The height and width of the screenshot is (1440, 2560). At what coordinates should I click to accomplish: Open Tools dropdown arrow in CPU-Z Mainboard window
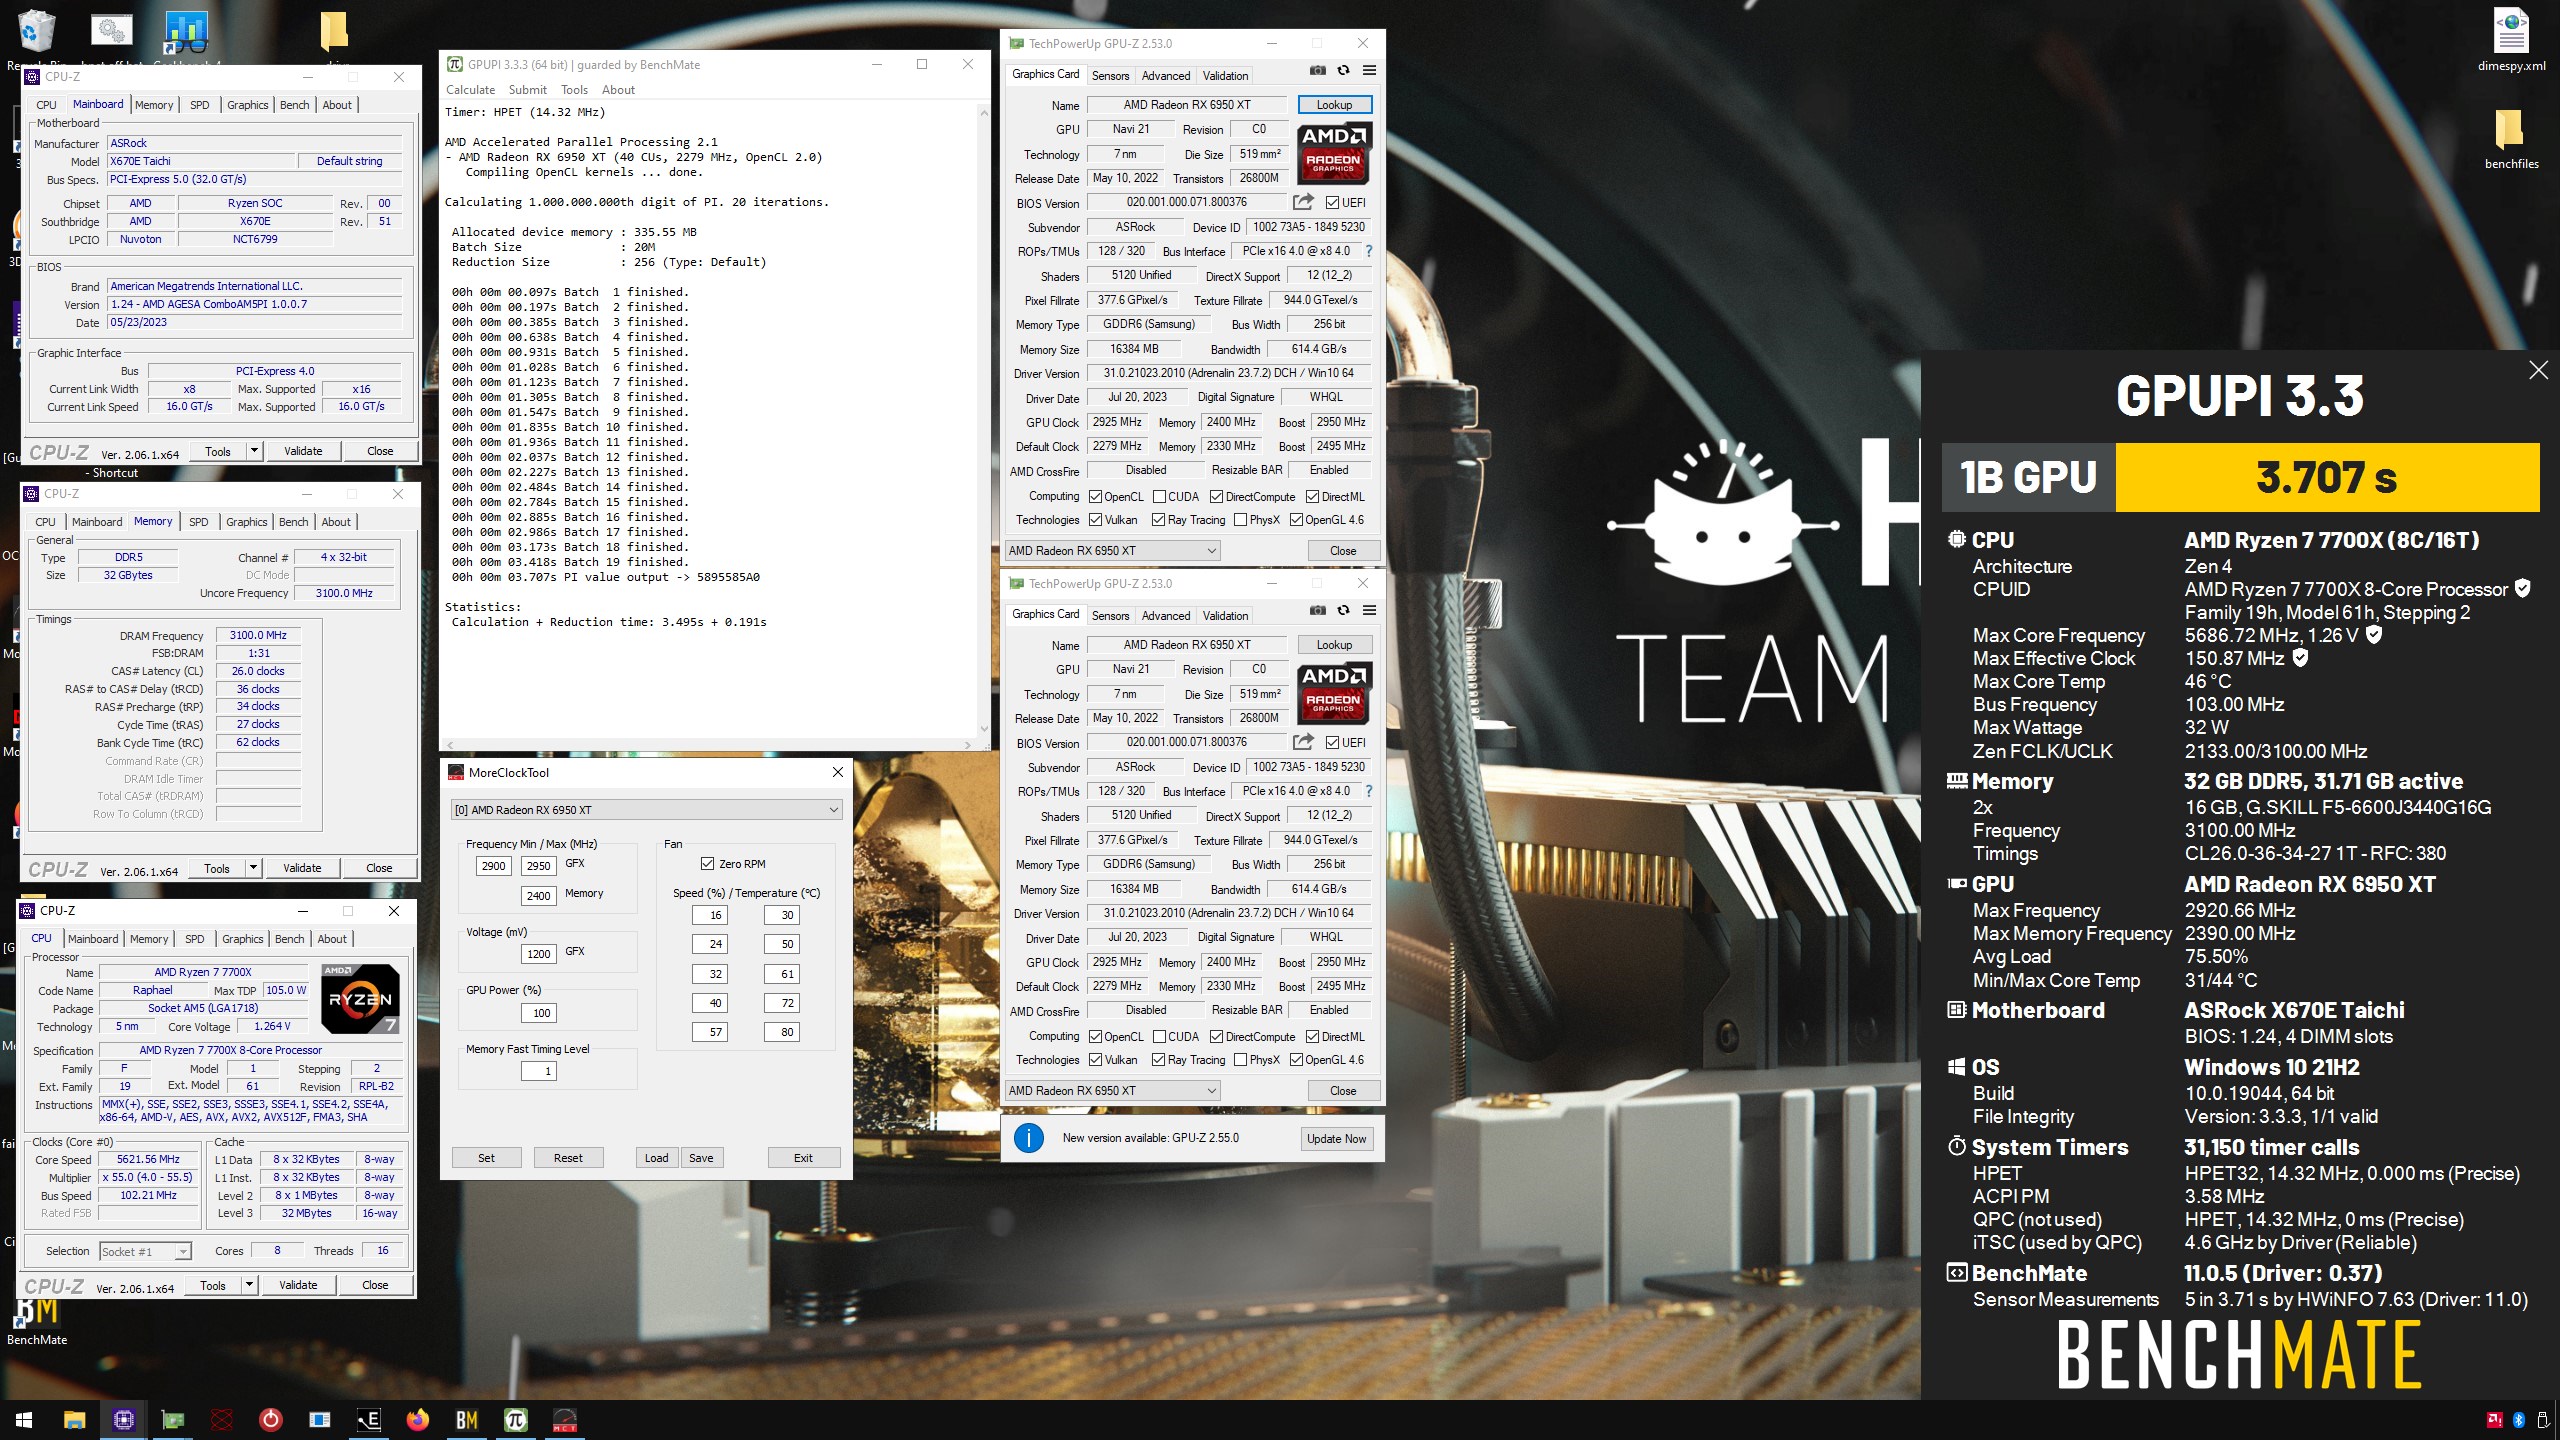[x=254, y=451]
